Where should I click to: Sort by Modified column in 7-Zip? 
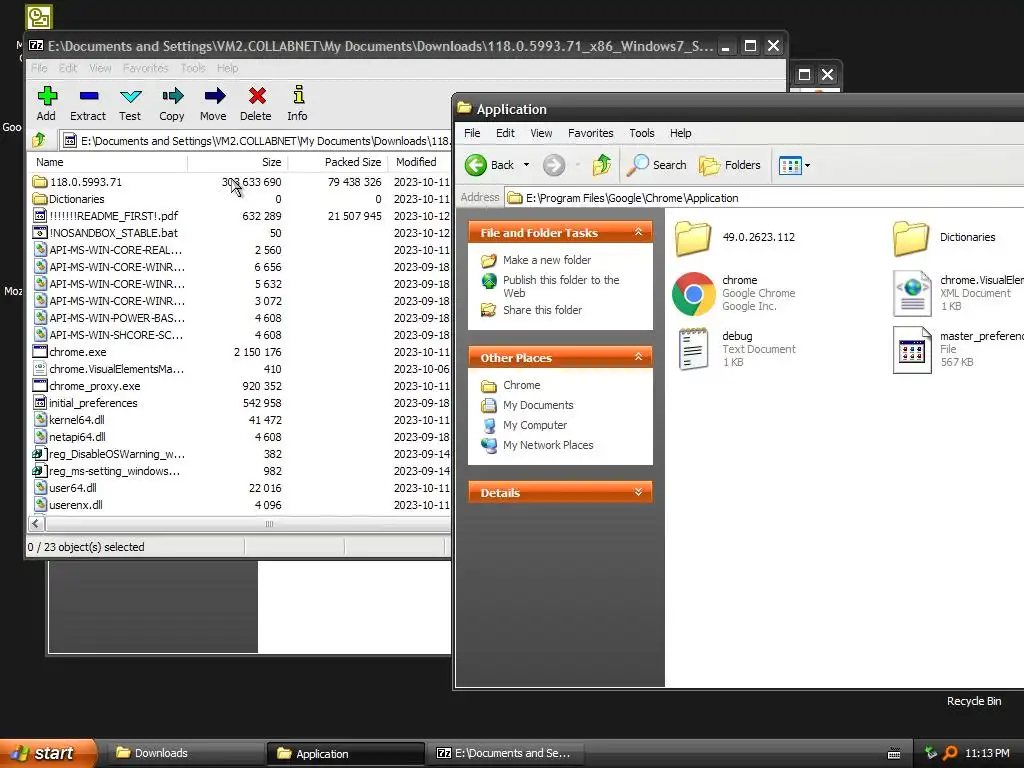[419, 162]
